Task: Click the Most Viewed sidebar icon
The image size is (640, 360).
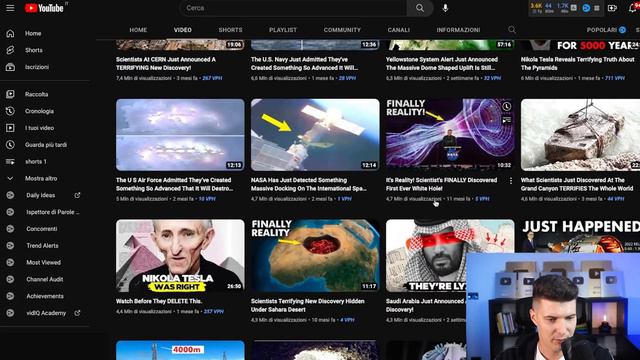Action: [x=10, y=262]
